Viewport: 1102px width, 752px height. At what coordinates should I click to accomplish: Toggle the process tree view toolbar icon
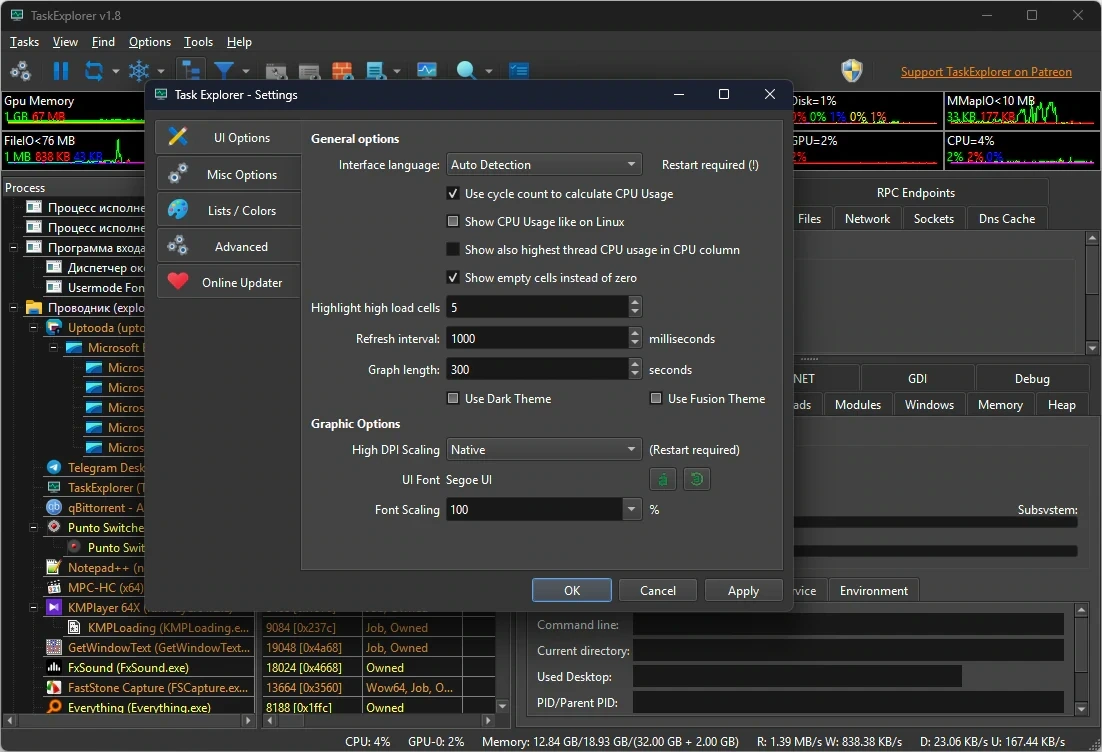(191, 71)
